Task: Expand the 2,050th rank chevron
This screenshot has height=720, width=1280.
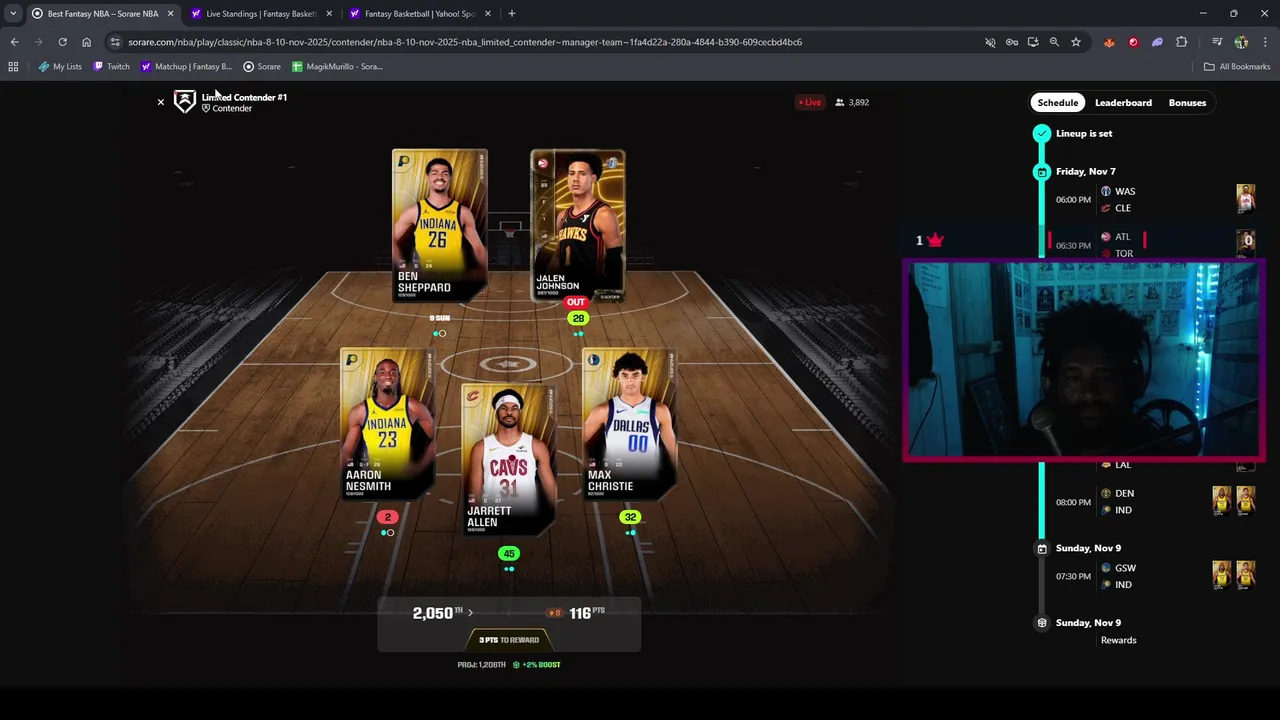Action: 470,613
